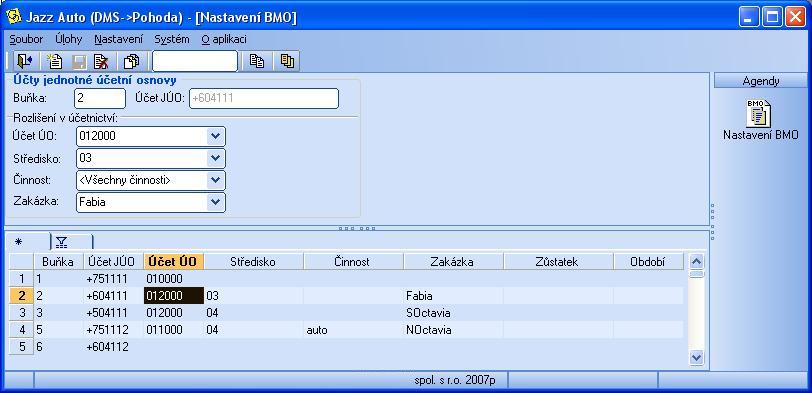Click the copy record icon left of toolbar field
The image size is (812, 393).
(131, 62)
